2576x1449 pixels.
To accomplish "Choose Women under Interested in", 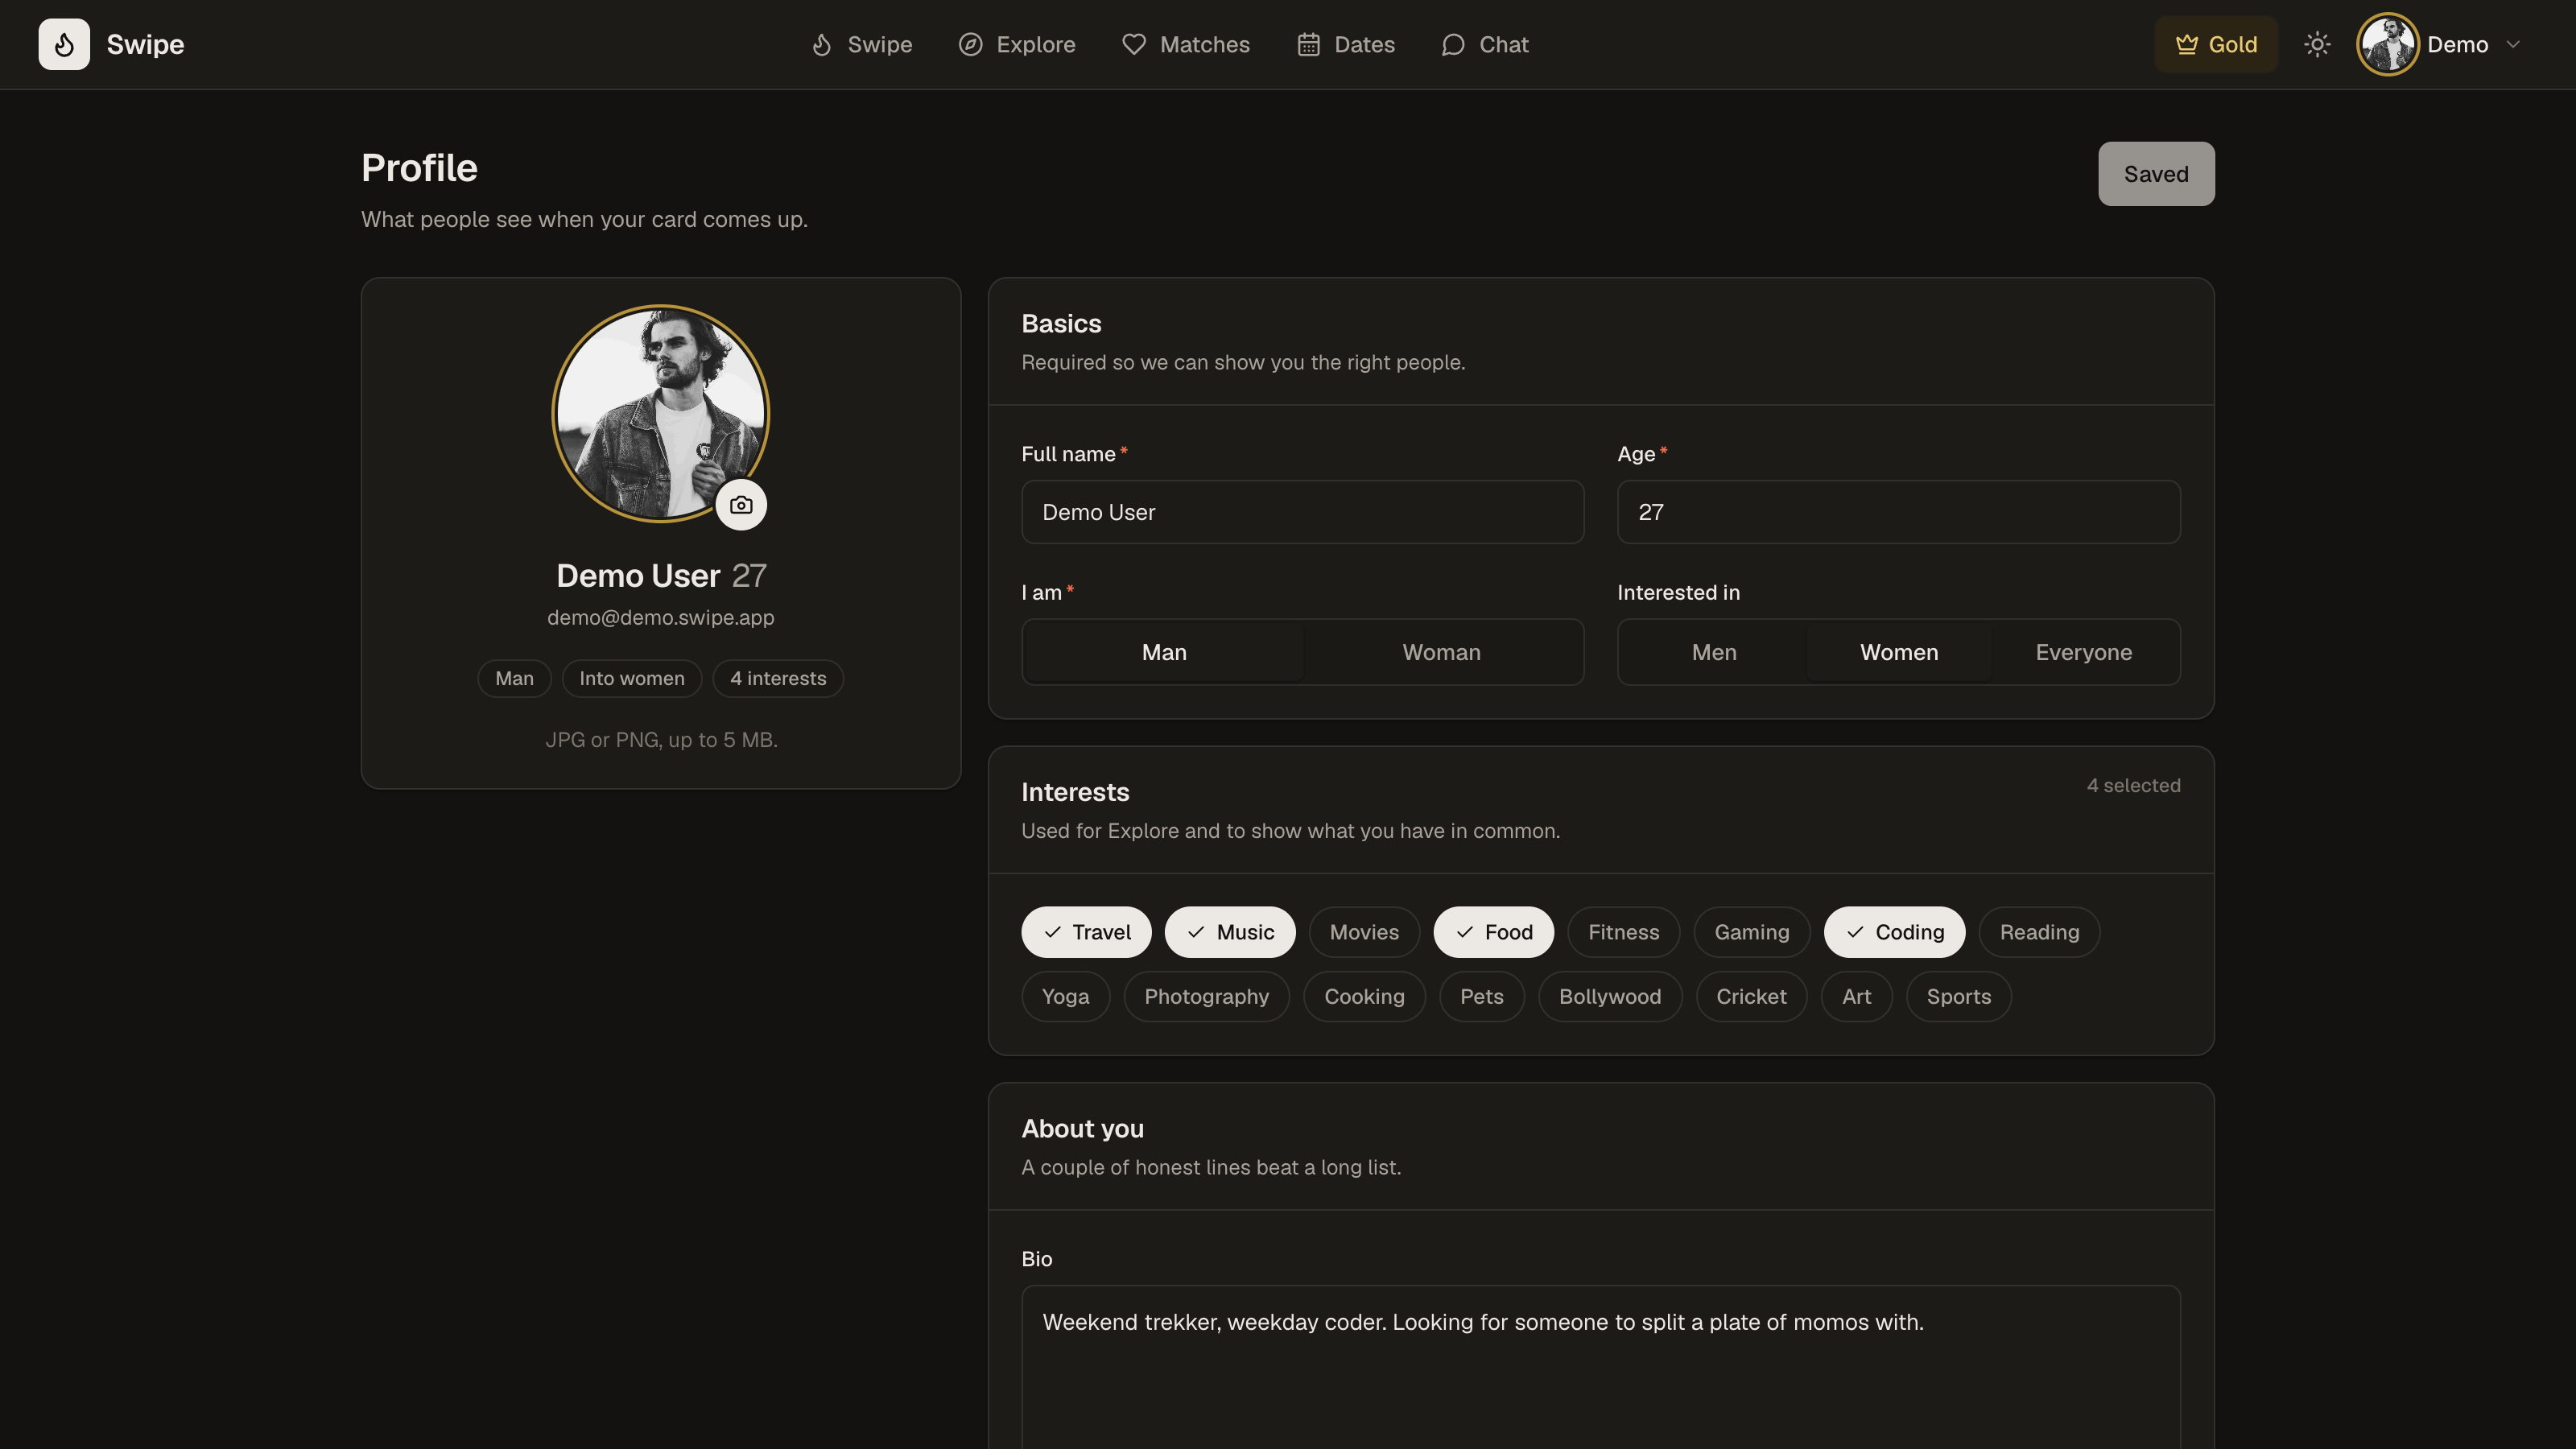I will tap(1899, 652).
